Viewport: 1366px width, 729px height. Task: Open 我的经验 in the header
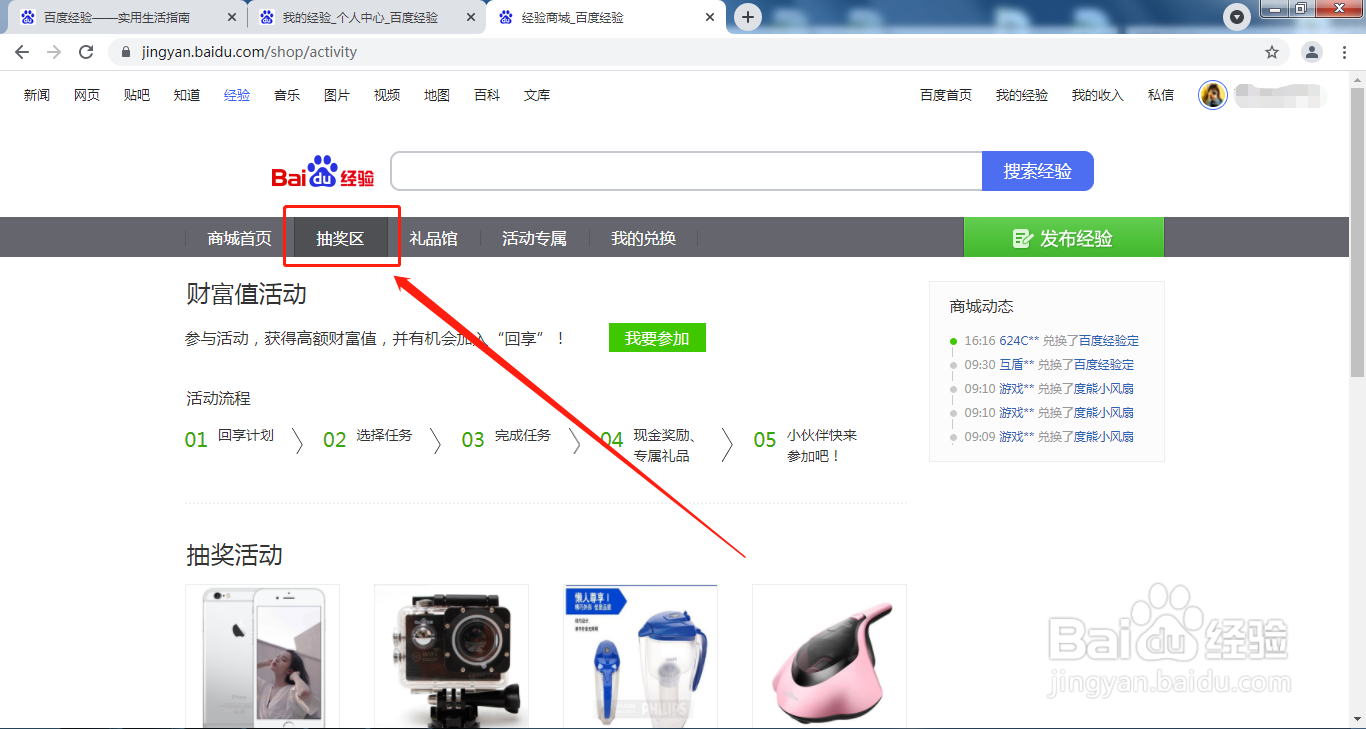[x=1022, y=95]
